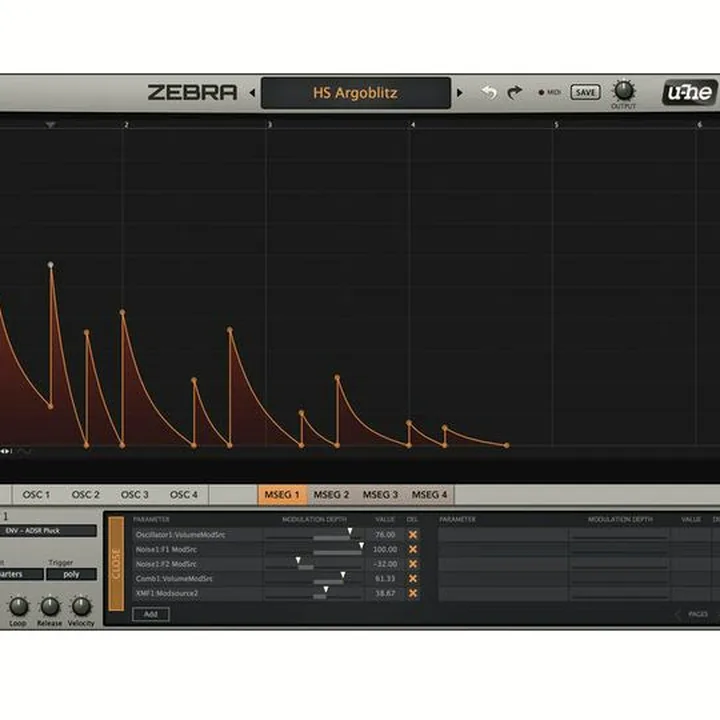
Task: Go to previous matrix page via Pages arrow
Action: click(678, 614)
